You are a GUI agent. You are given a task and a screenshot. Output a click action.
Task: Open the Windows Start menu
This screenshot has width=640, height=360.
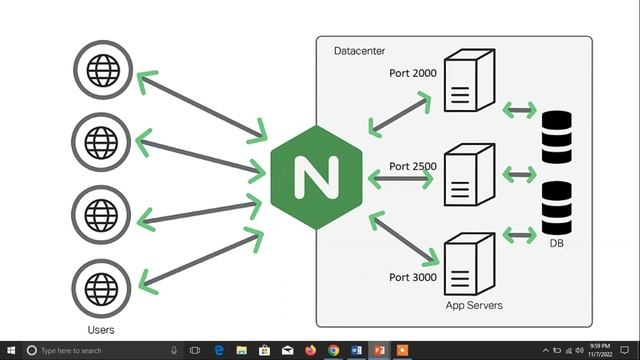[11, 351]
